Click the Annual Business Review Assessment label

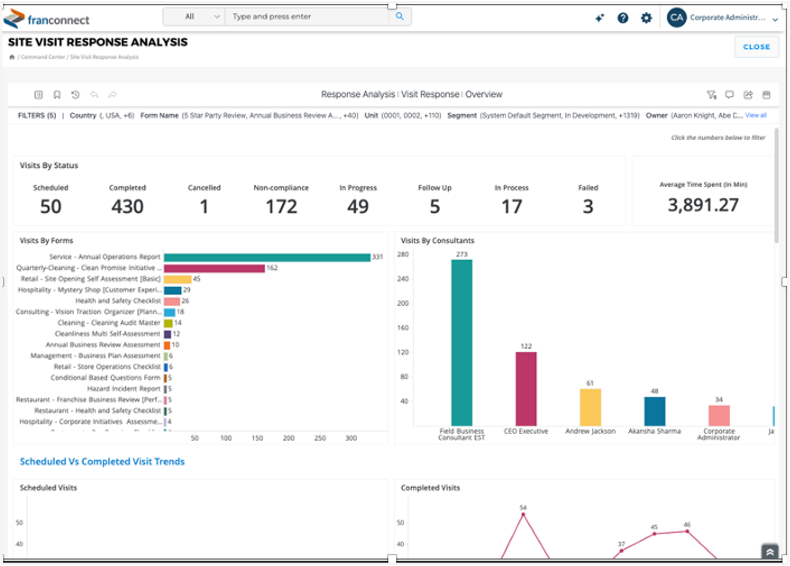tap(103, 345)
